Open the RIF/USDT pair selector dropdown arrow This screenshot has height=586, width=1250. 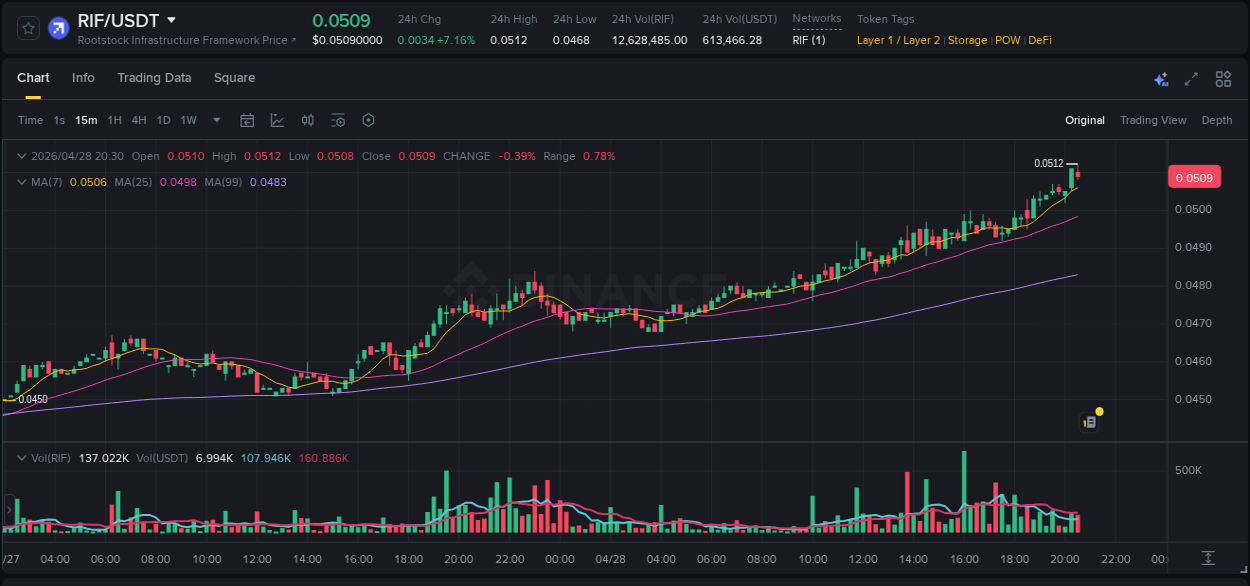click(x=171, y=20)
